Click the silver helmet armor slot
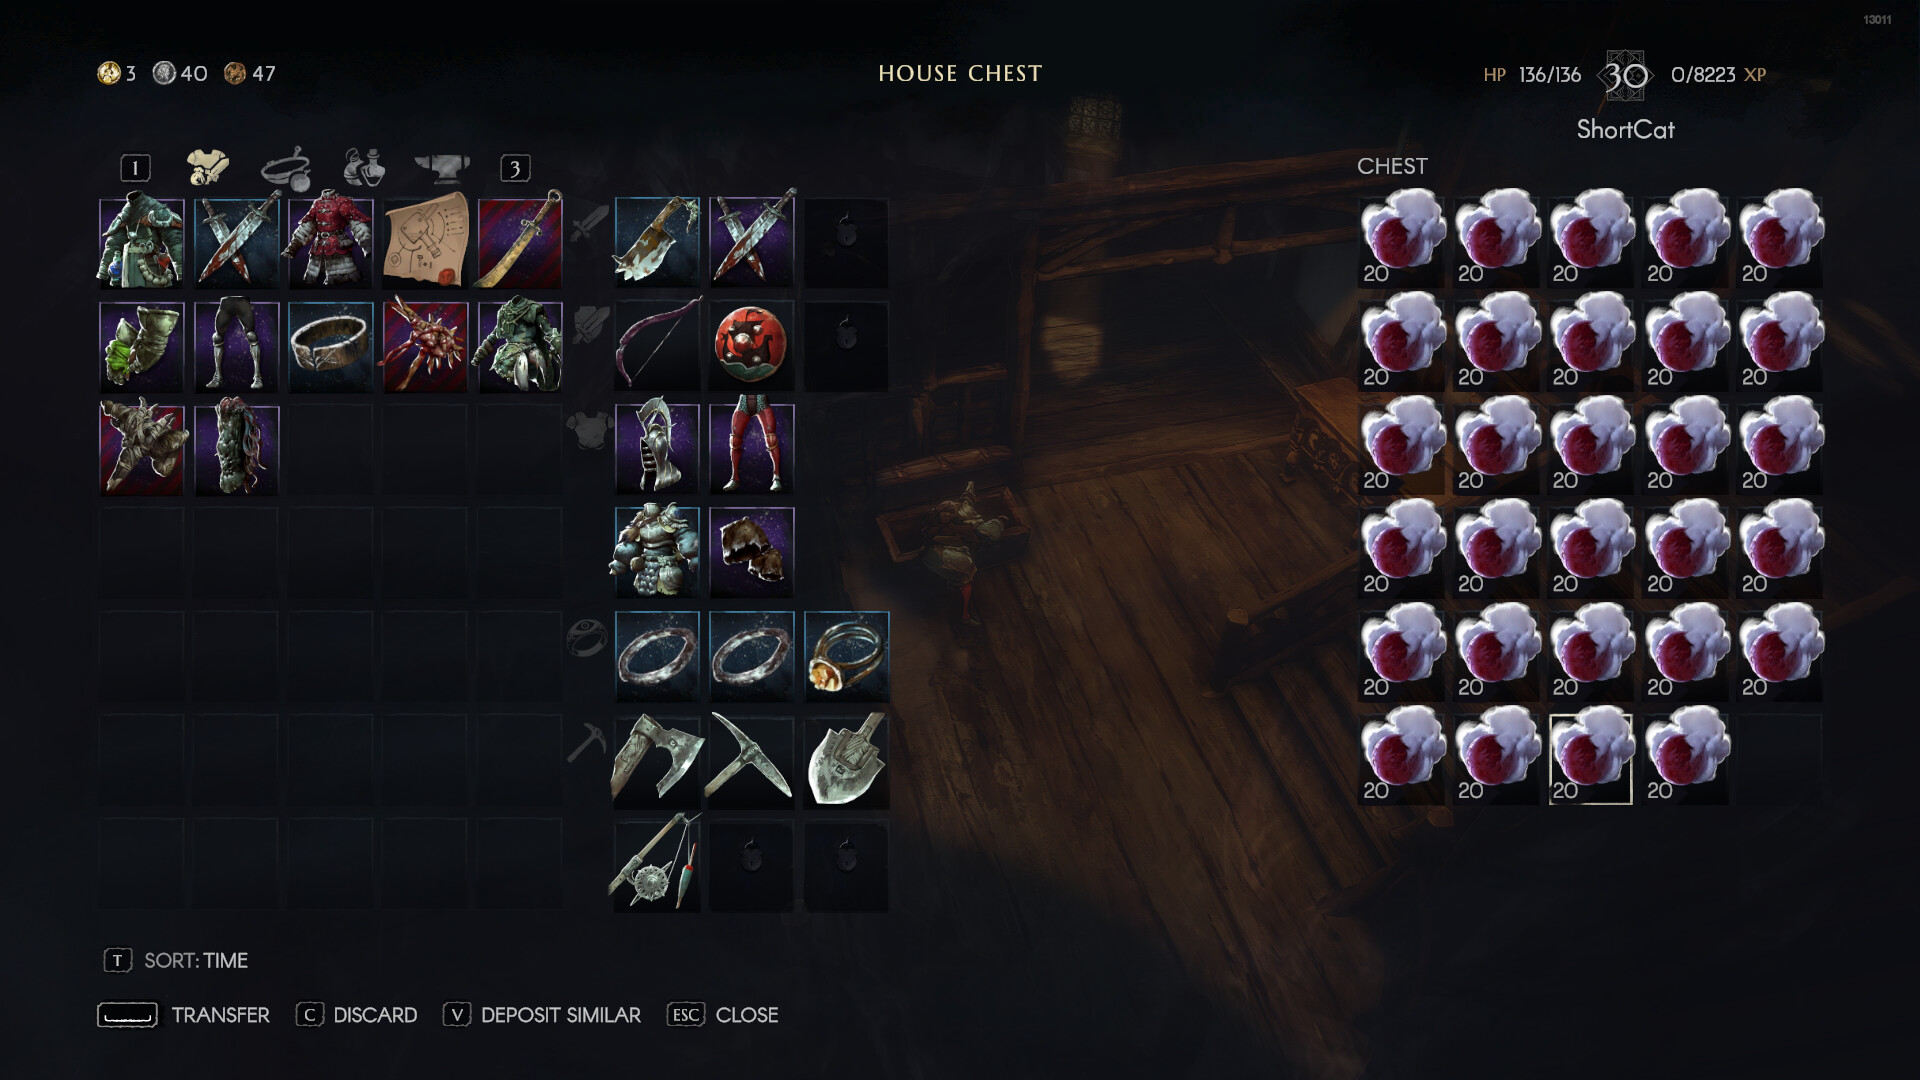 [x=657, y=448]
